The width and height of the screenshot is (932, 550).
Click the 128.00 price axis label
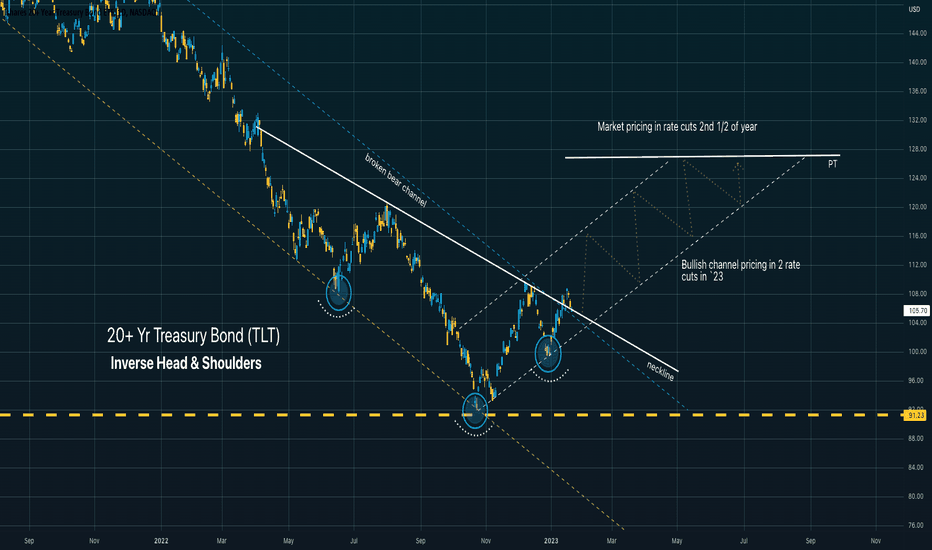click(917, 149)
